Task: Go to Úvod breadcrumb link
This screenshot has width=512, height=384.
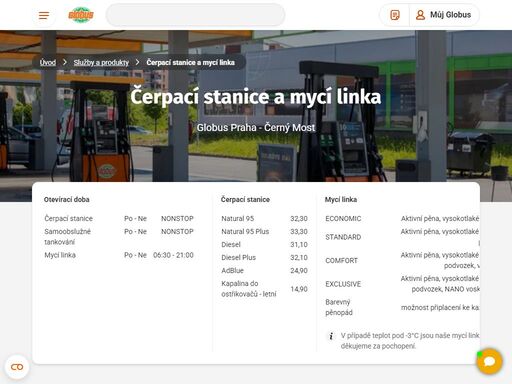Action: point(48,63)
